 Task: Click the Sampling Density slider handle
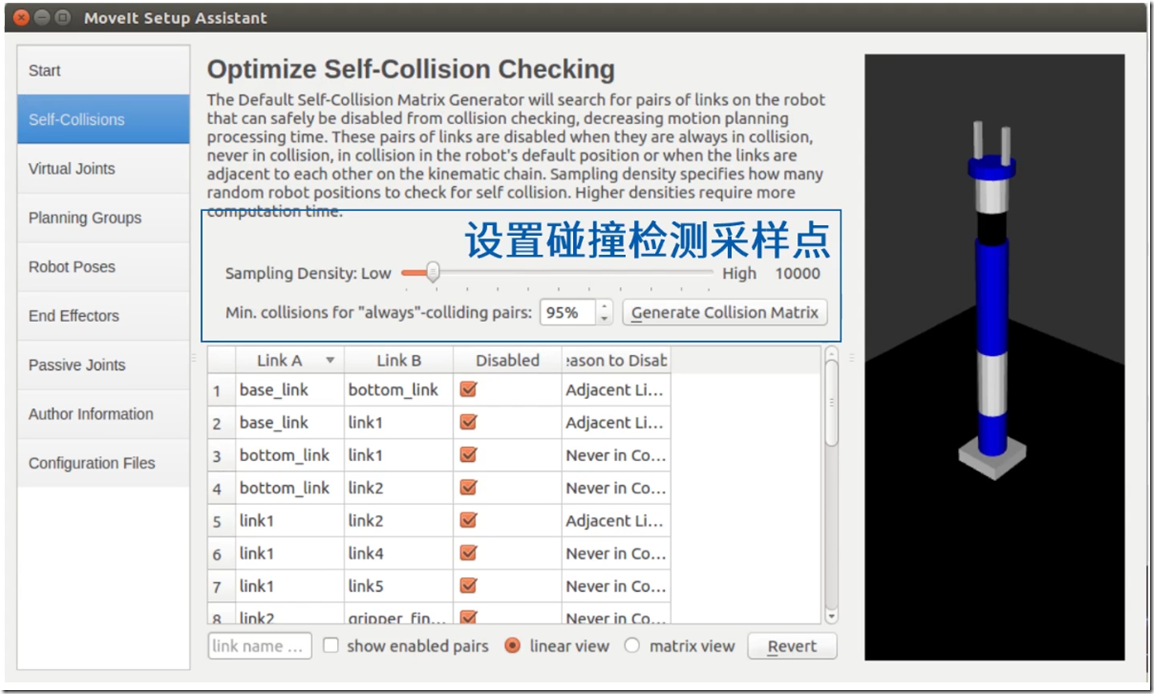(433, 272)
